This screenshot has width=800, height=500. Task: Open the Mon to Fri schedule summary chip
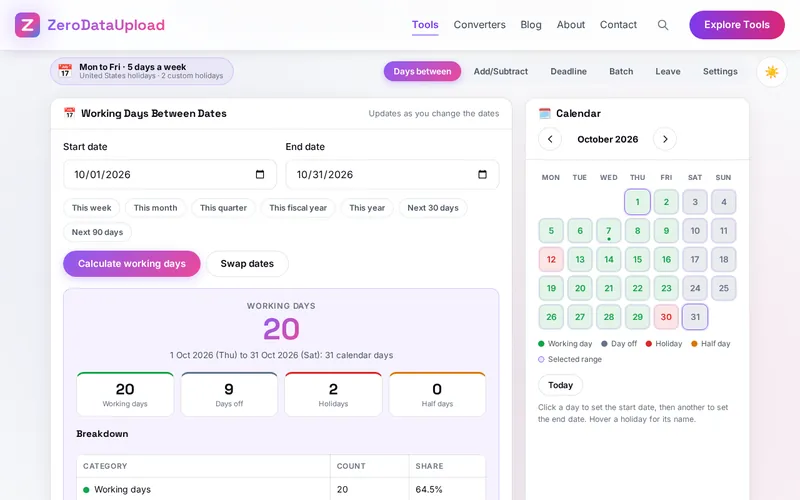[142, 71]
